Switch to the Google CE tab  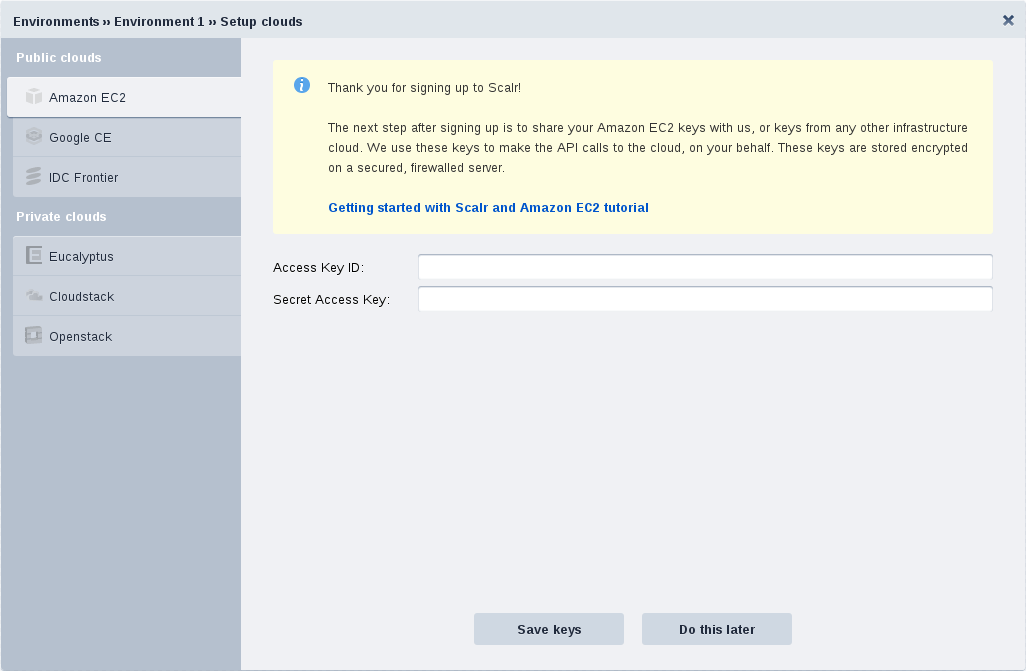127,137
